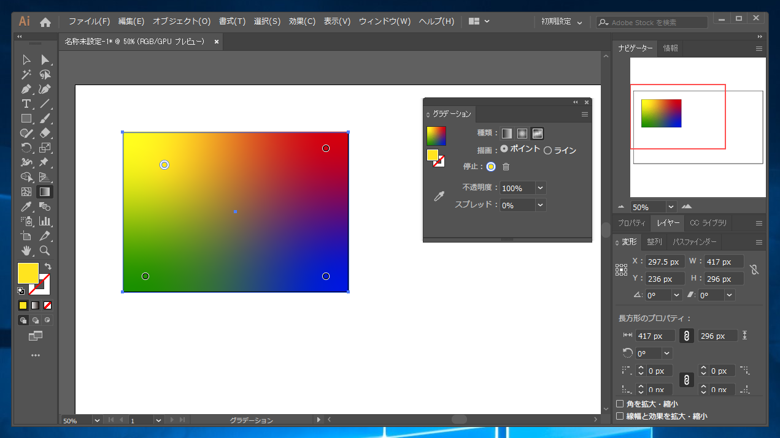The image size is (780, 438).
Task: Select the Mesh tool
Action: [x=26, y=192]
